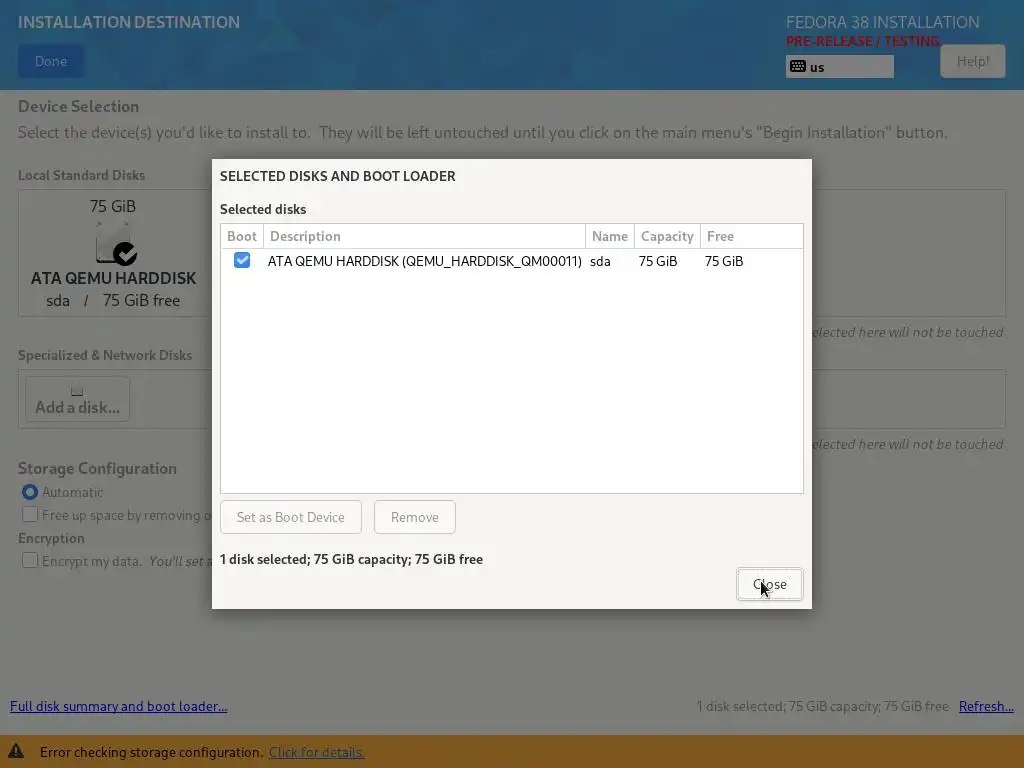Open the Help! button

[x=972, y=61]
